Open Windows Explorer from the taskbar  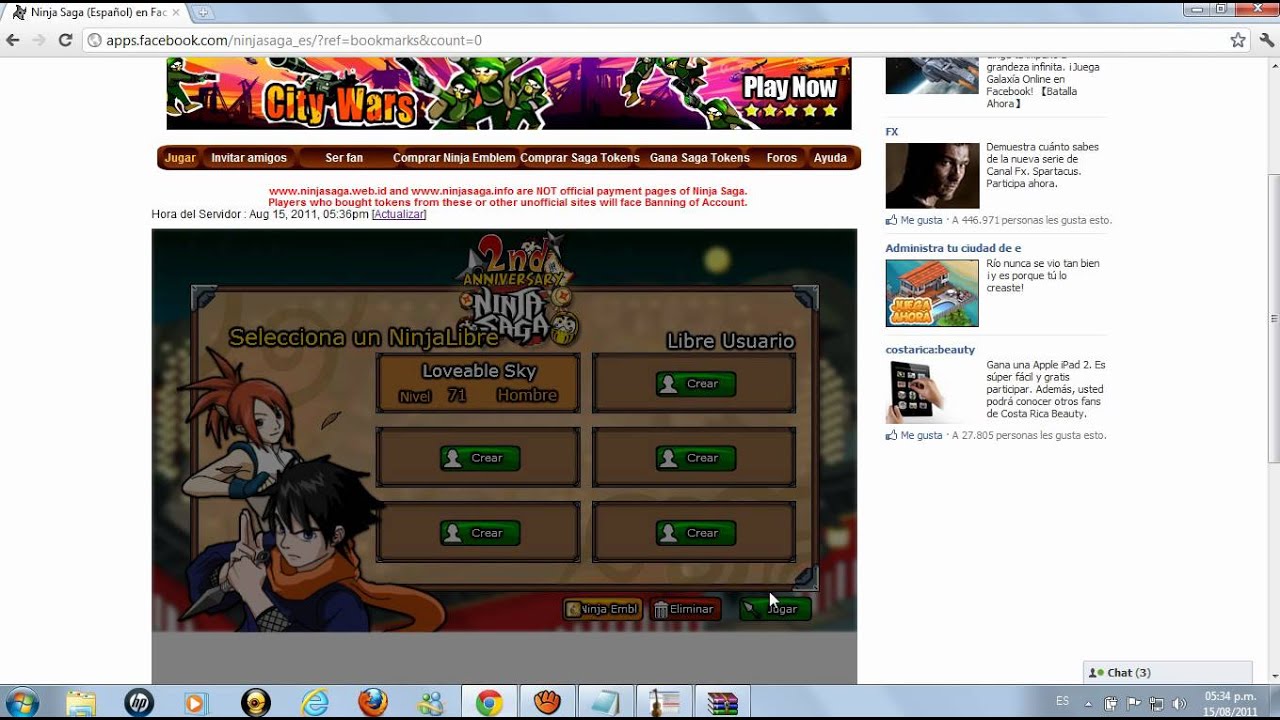pos(81,703)
